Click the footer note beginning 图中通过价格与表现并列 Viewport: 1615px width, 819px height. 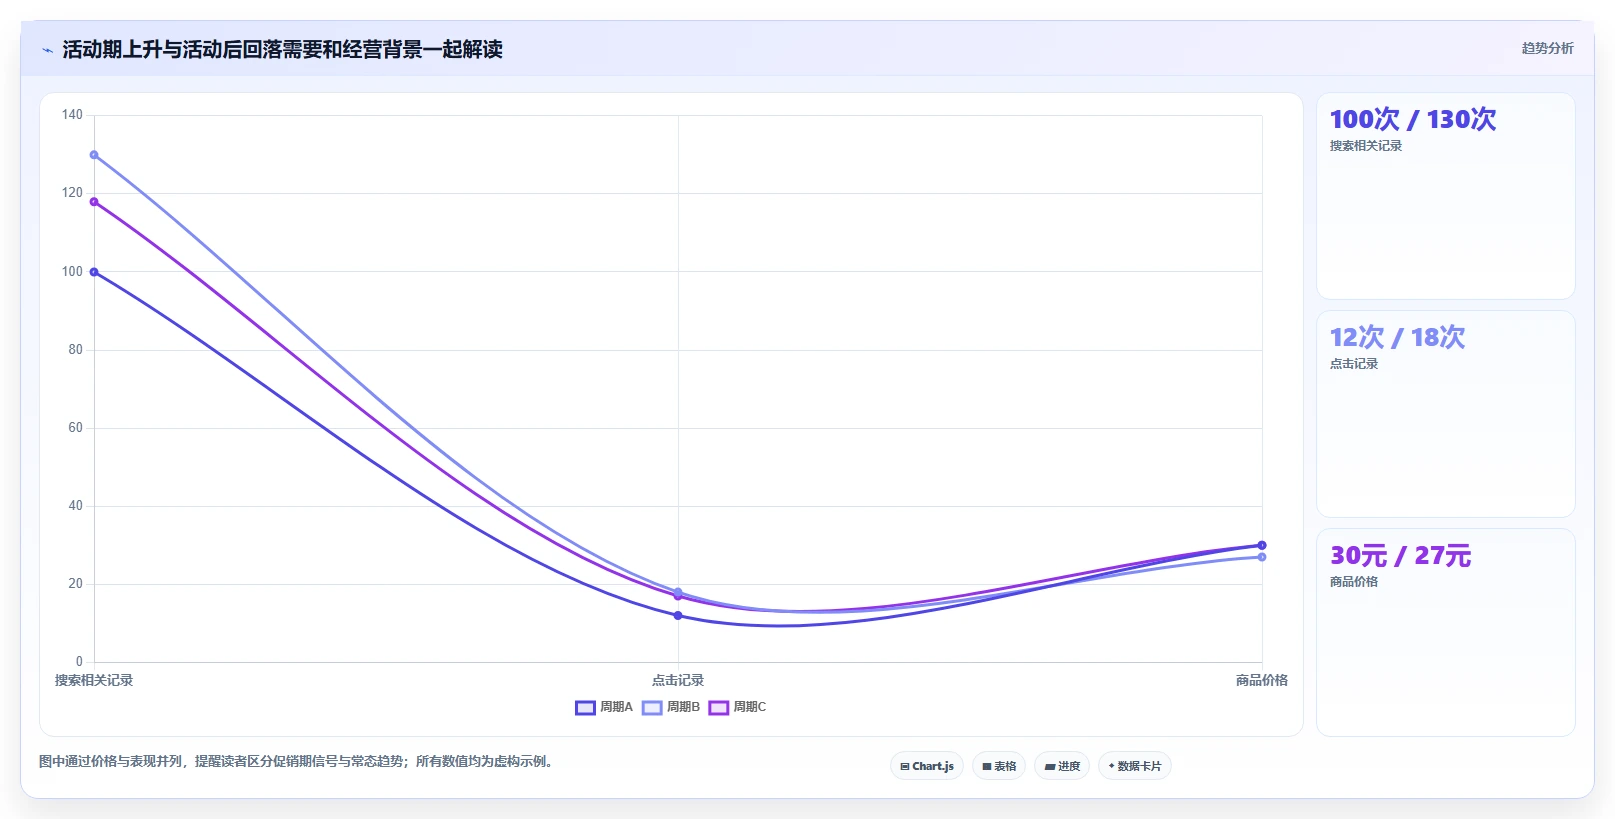tap(298, 762)
